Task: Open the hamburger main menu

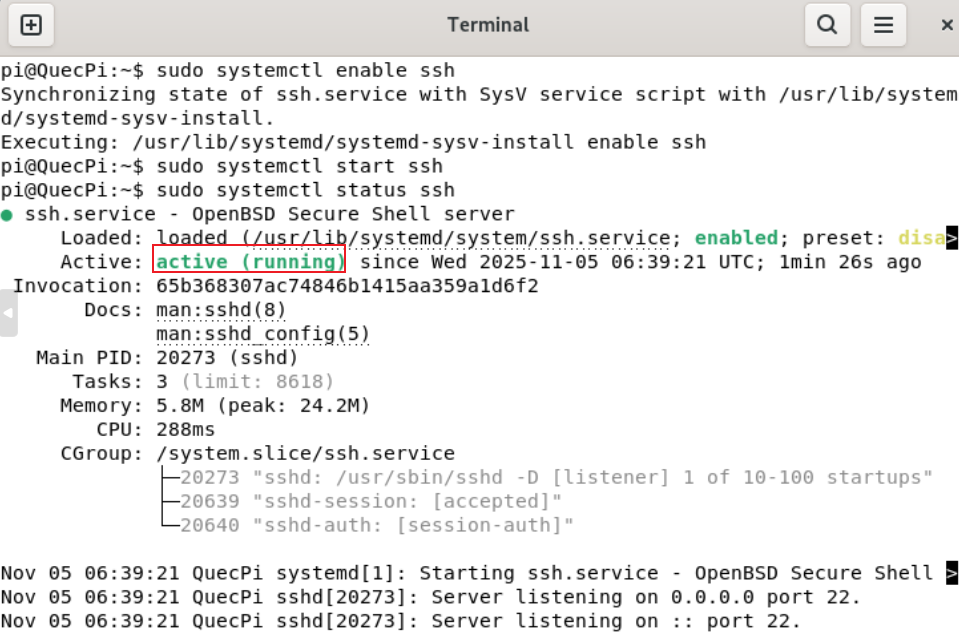Action: pos(883,25)
